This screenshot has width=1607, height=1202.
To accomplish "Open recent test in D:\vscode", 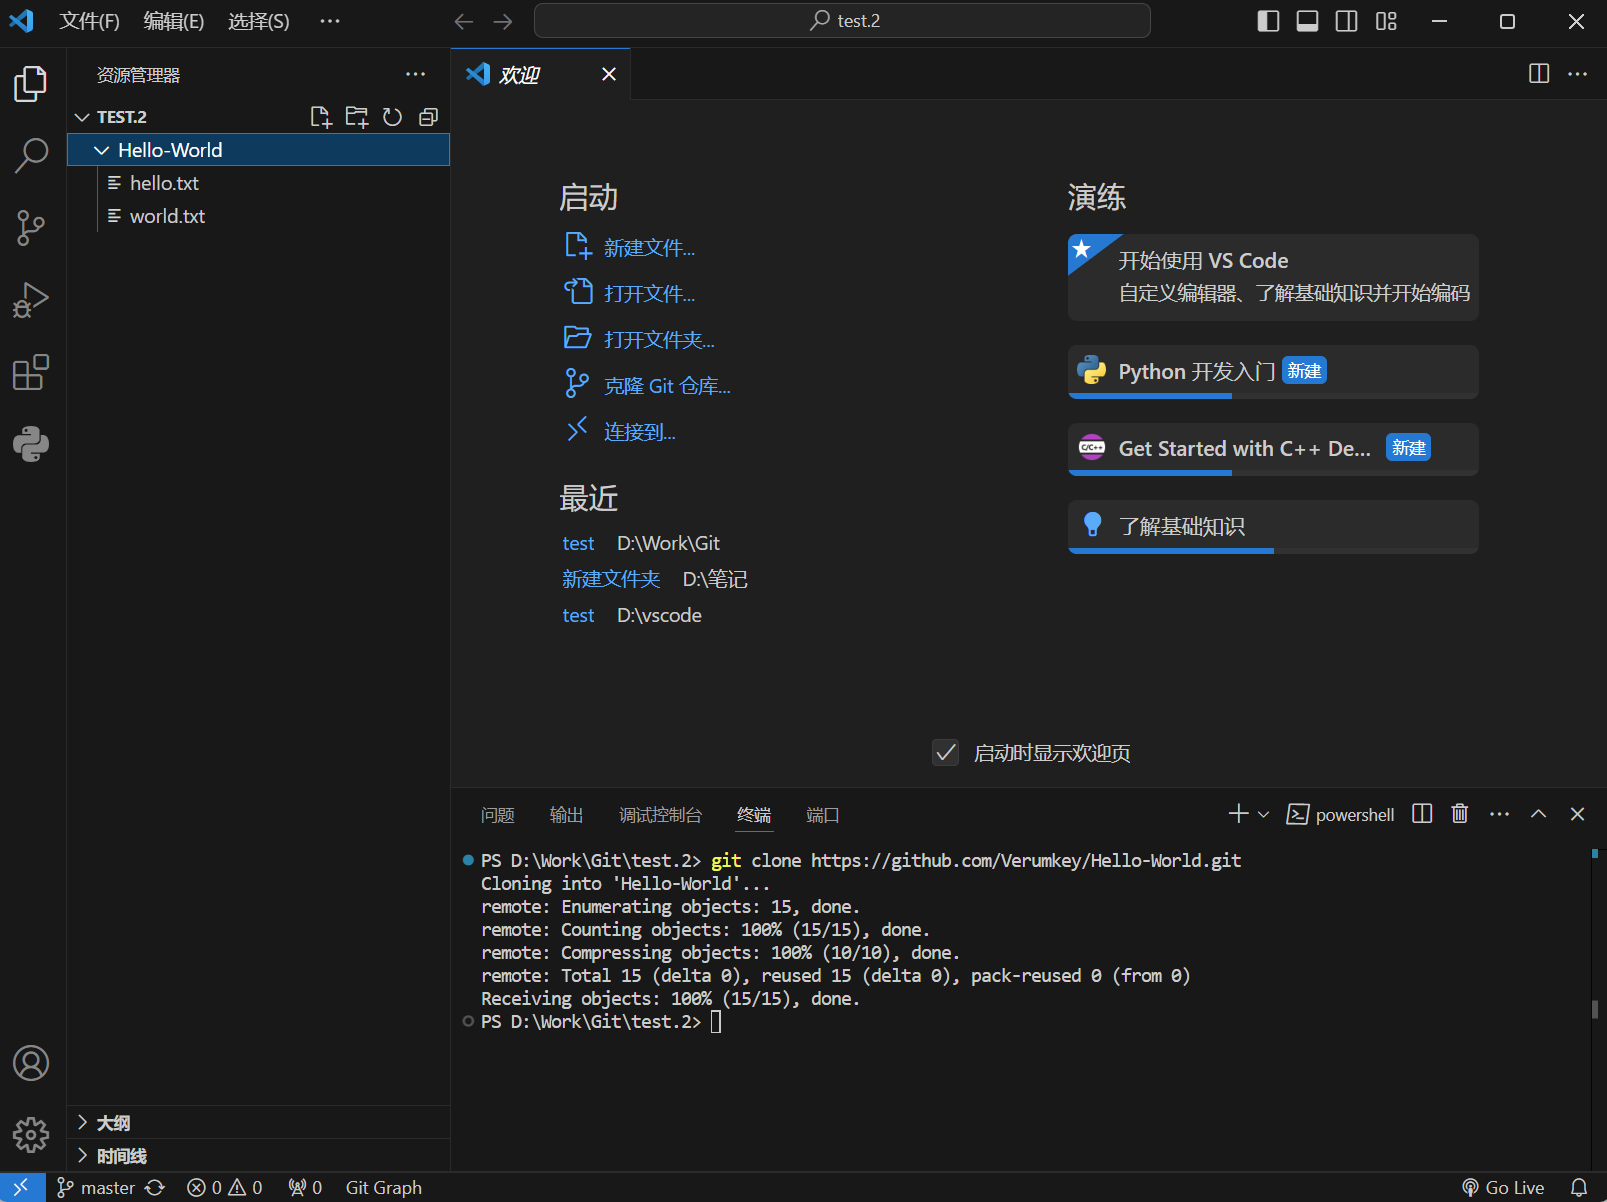I will tap(578, 615).
